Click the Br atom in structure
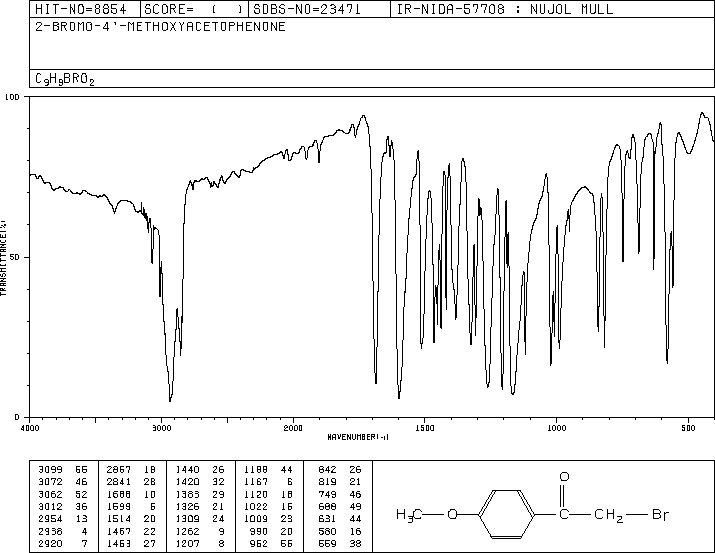 coord(660,515)
